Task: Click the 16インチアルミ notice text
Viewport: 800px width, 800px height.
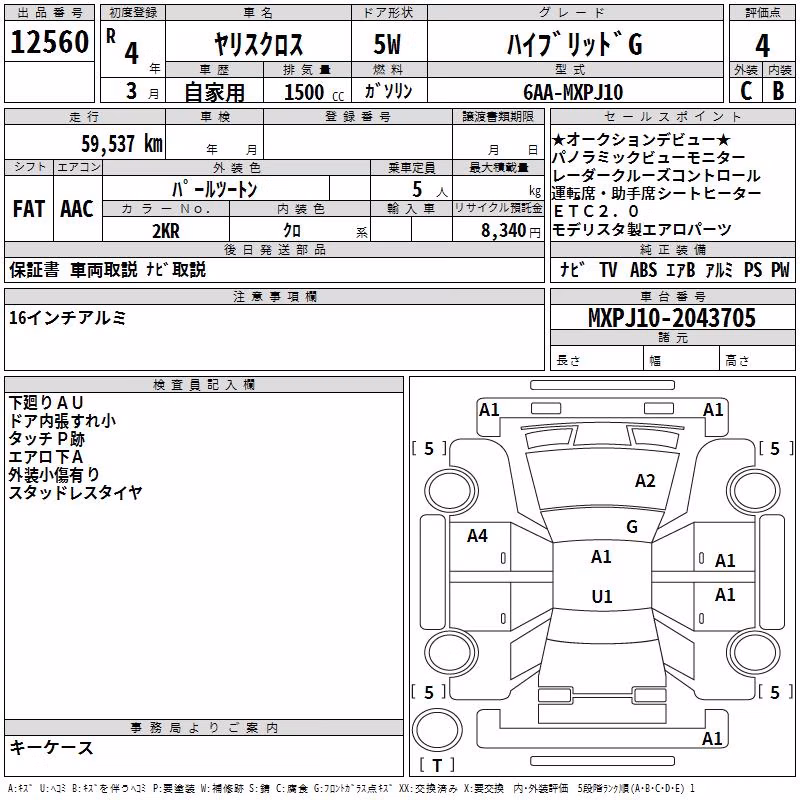Action: tap(67, 318)
